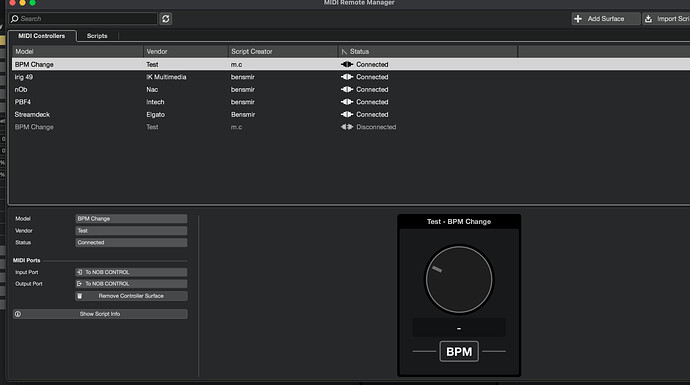Click the BPM knob on surface preview
Screen dimensions: 690x385
click(459, 279)
